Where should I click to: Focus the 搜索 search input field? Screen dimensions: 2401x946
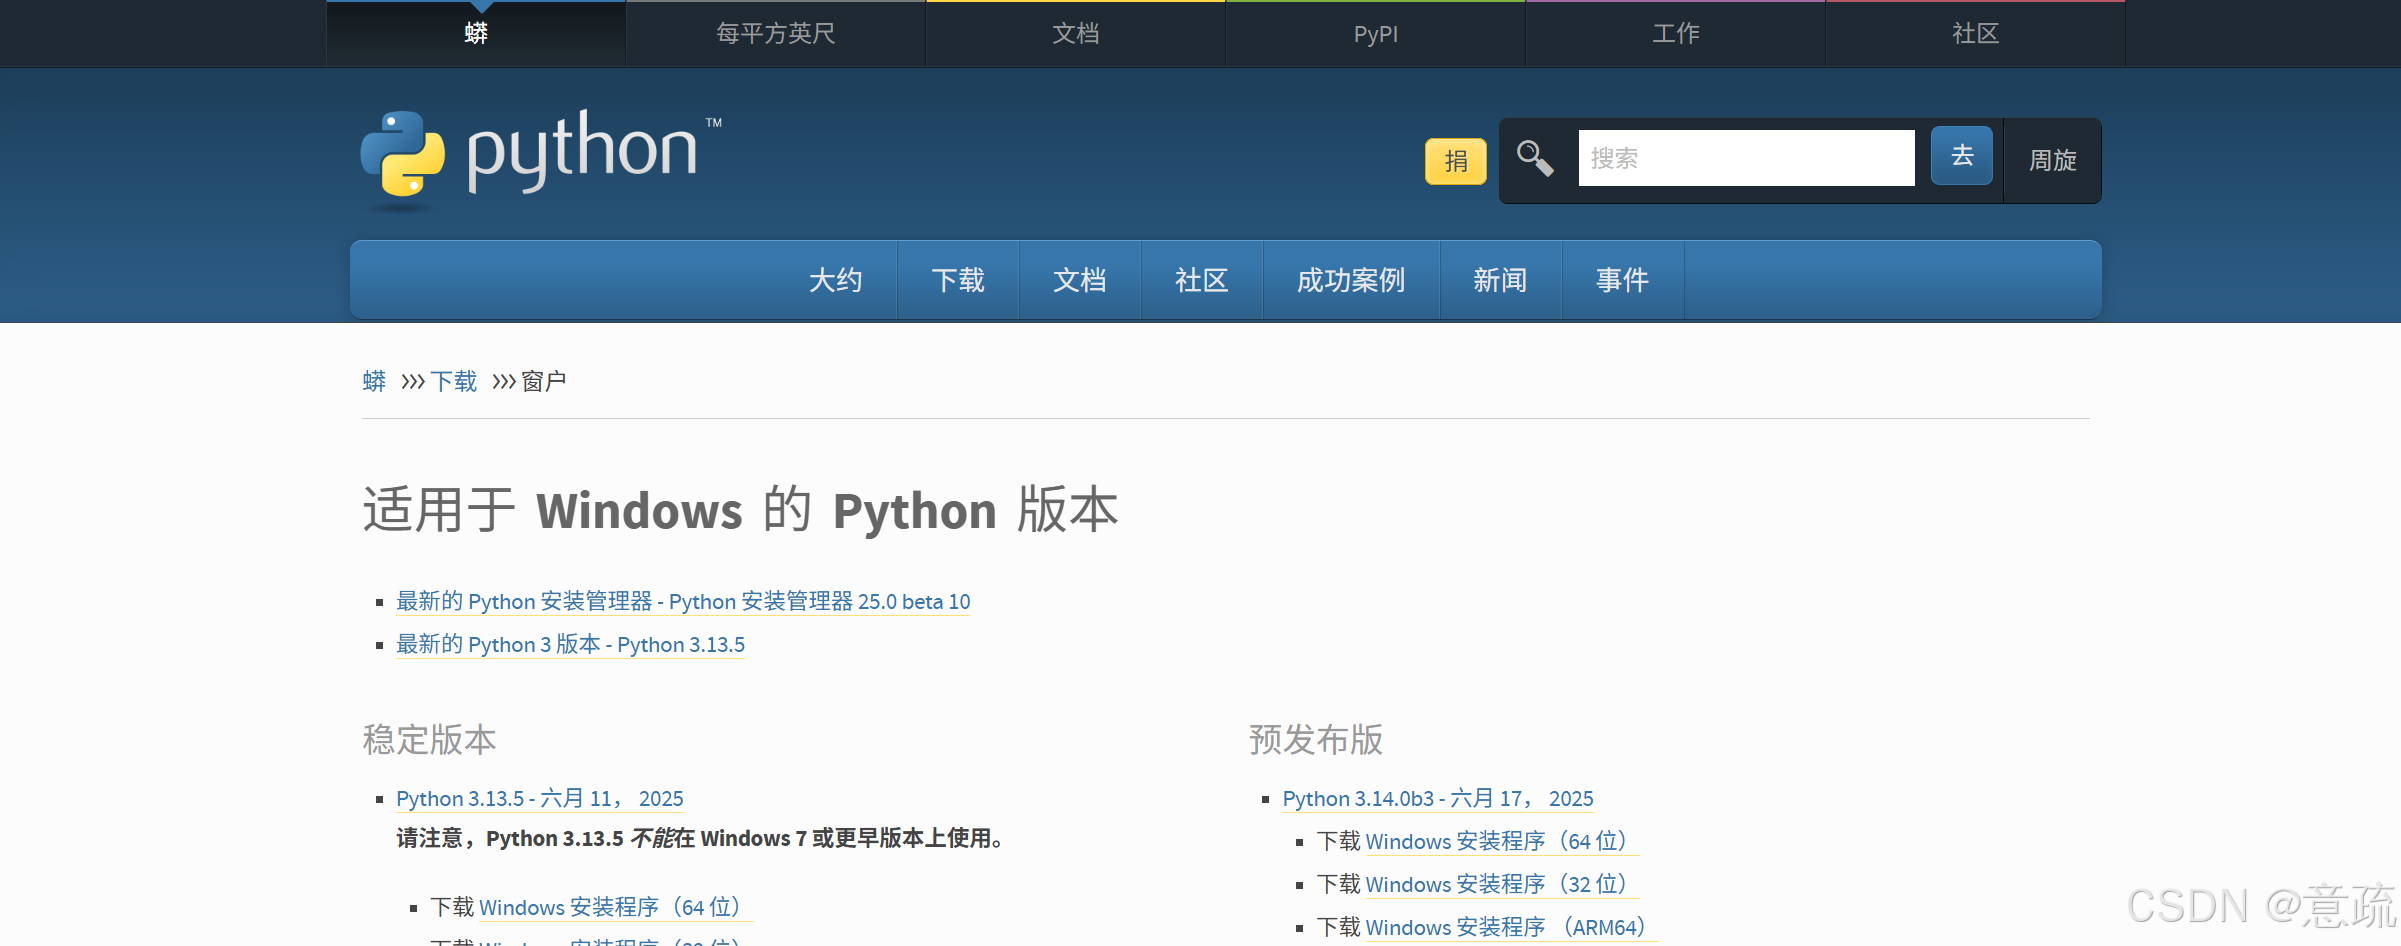coord(1746,158)
